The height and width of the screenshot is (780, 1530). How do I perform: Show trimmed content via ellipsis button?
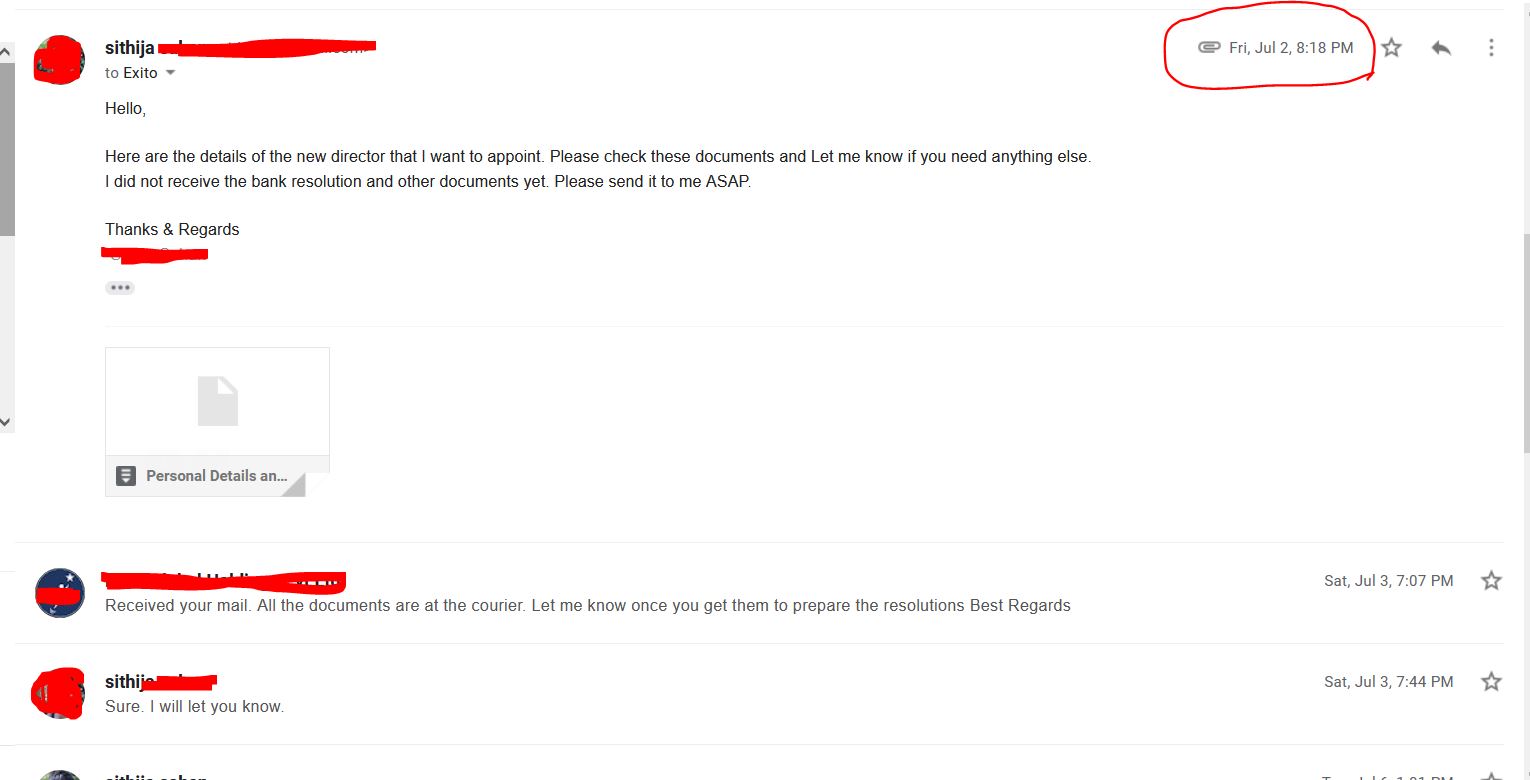(120, 287)
